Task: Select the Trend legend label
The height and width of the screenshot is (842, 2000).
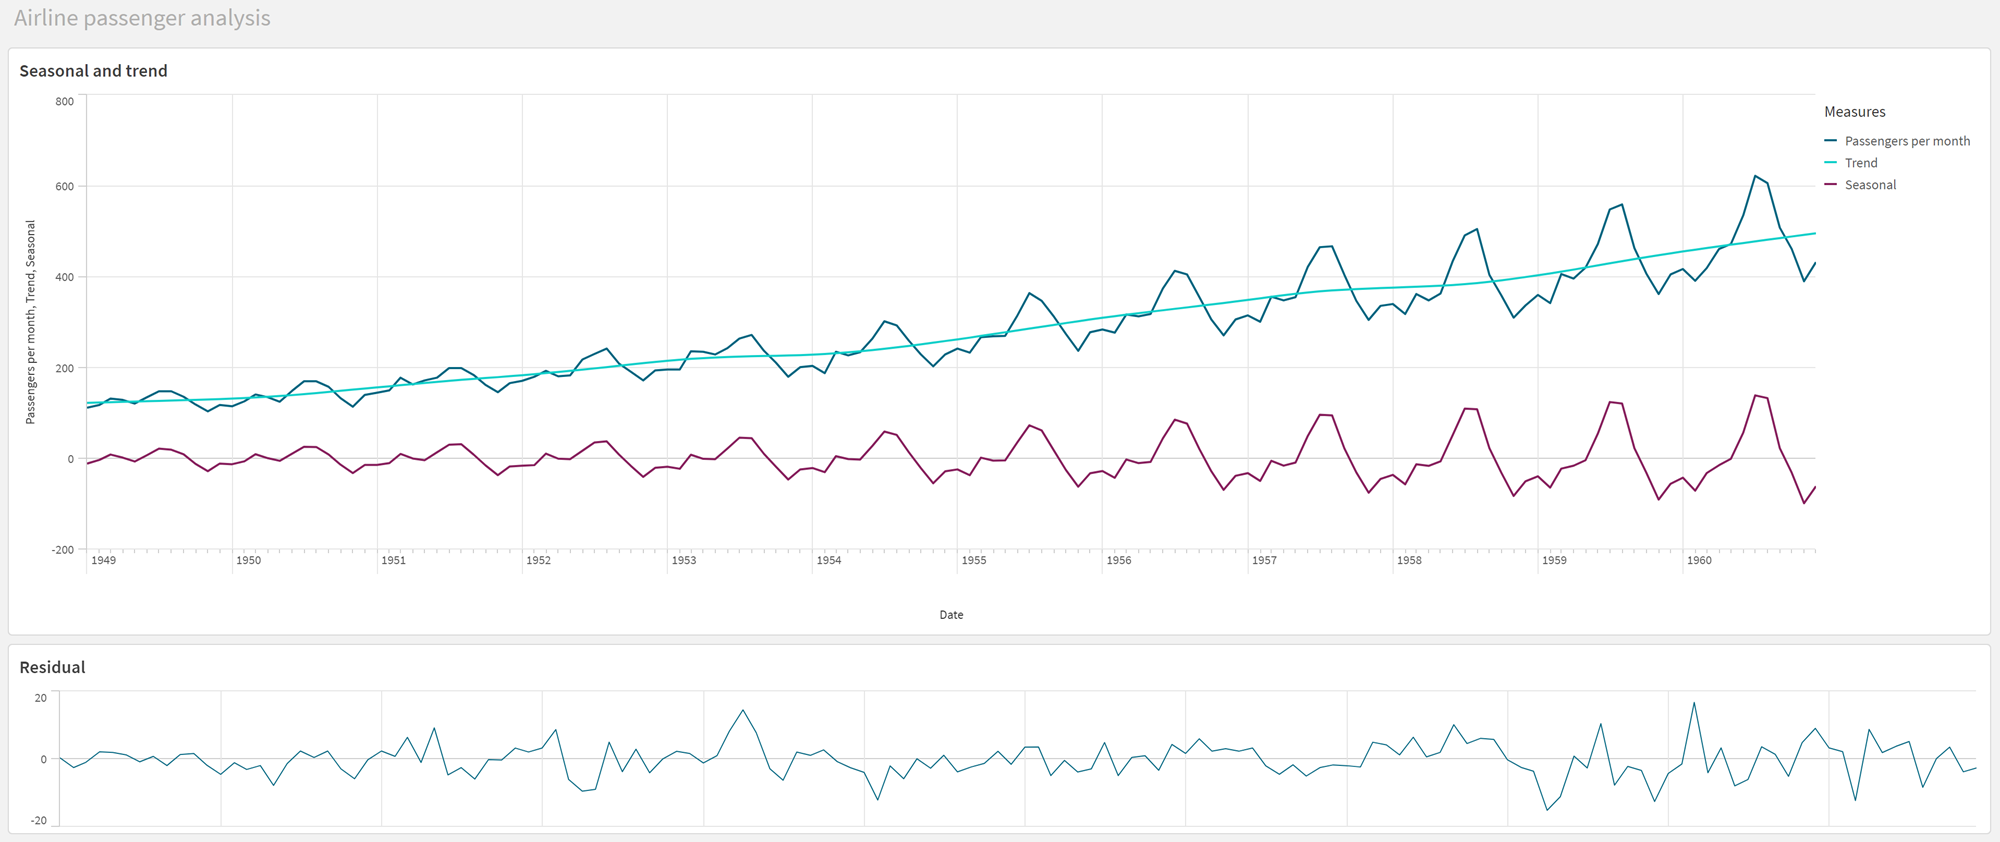Action: point(1861,163)
